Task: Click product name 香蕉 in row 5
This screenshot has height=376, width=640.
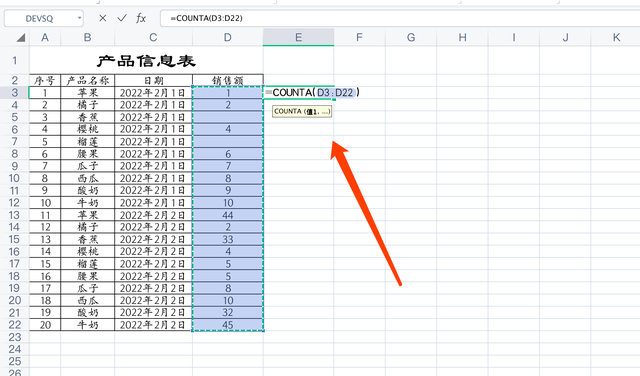Action: (87, 117)
